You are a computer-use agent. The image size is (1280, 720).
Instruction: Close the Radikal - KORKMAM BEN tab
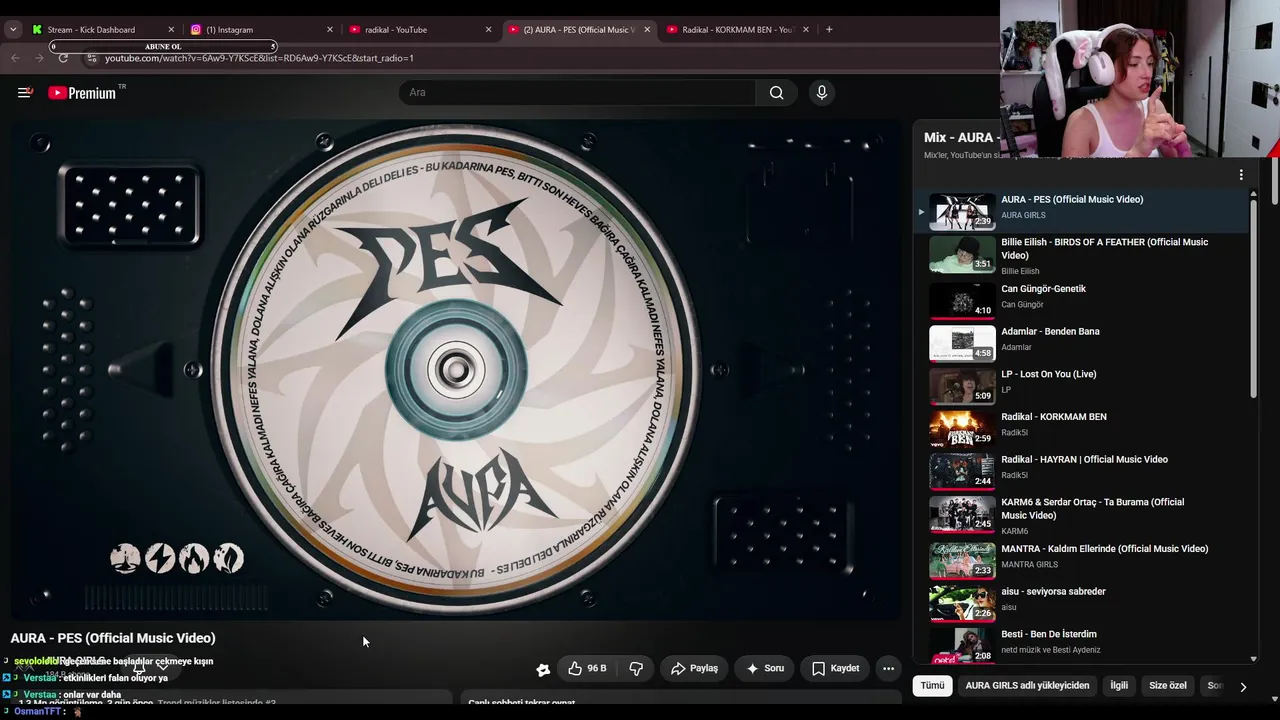coord(806,30)
